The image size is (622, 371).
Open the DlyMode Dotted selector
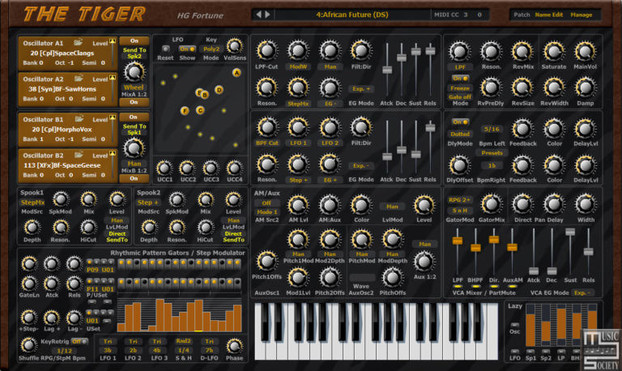point(460,134)
